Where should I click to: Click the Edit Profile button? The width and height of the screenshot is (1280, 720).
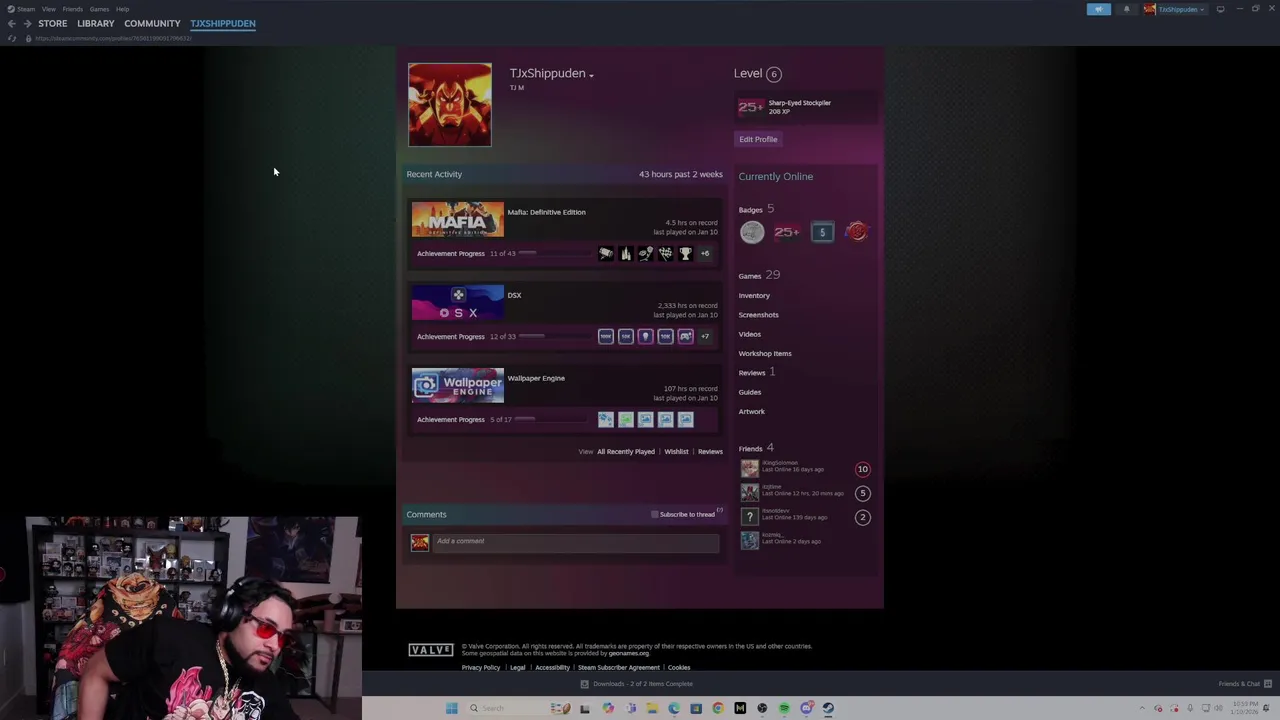758,139
